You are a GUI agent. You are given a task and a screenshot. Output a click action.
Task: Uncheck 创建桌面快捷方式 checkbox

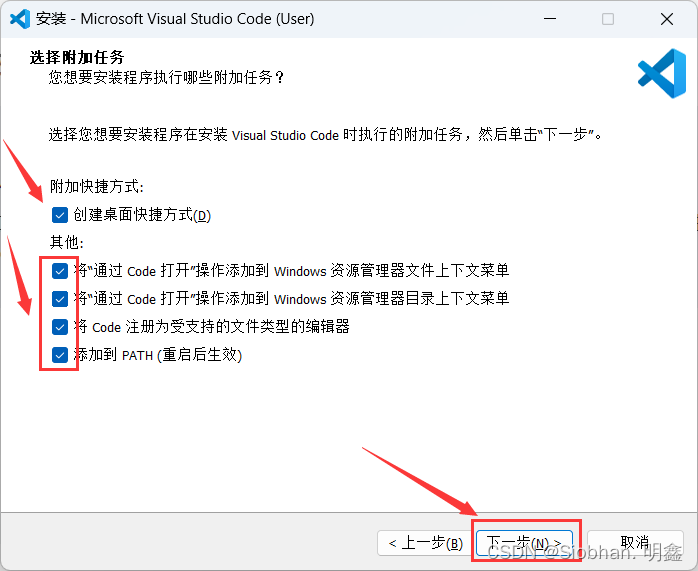pyautogui.click(x=60, y=215)
